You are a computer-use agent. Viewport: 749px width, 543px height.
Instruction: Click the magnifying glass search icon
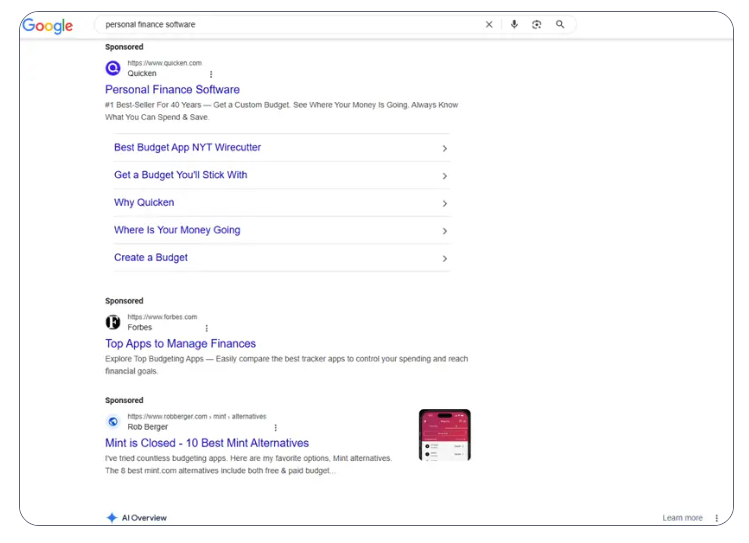pos(560,24)
